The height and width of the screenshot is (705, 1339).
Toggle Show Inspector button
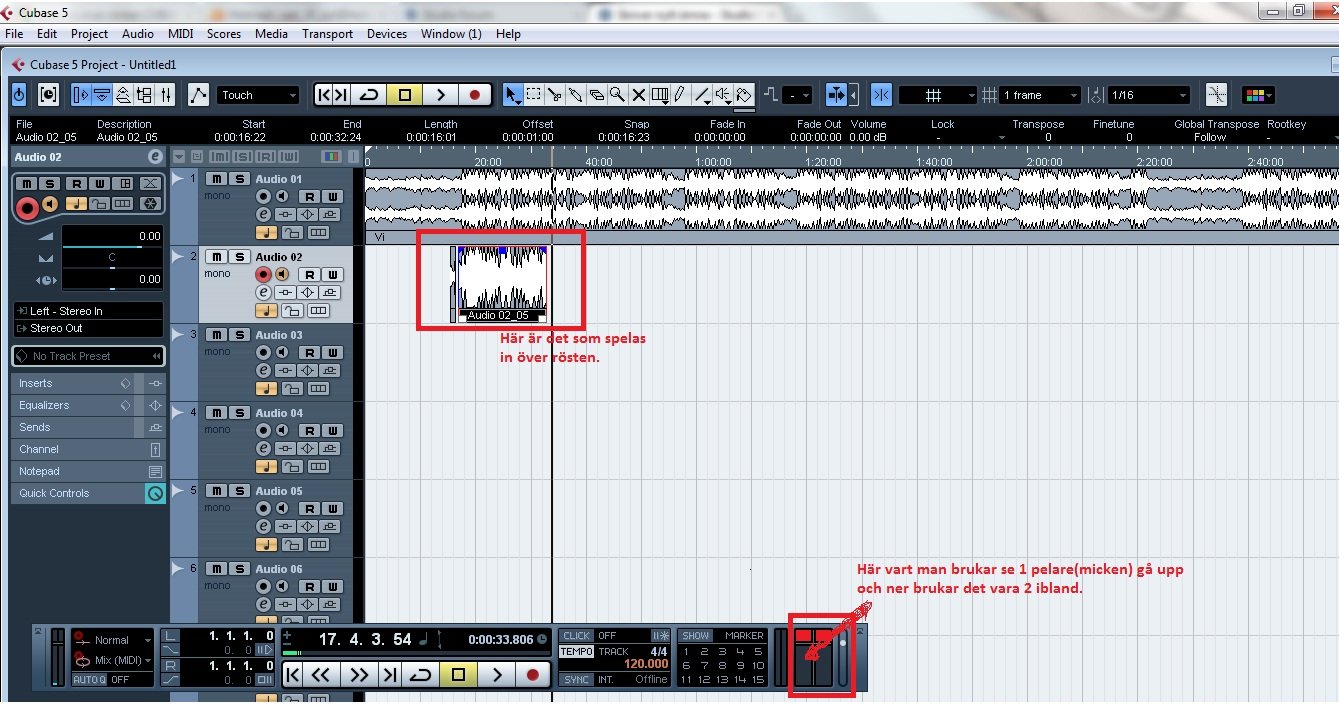[81, 95]
